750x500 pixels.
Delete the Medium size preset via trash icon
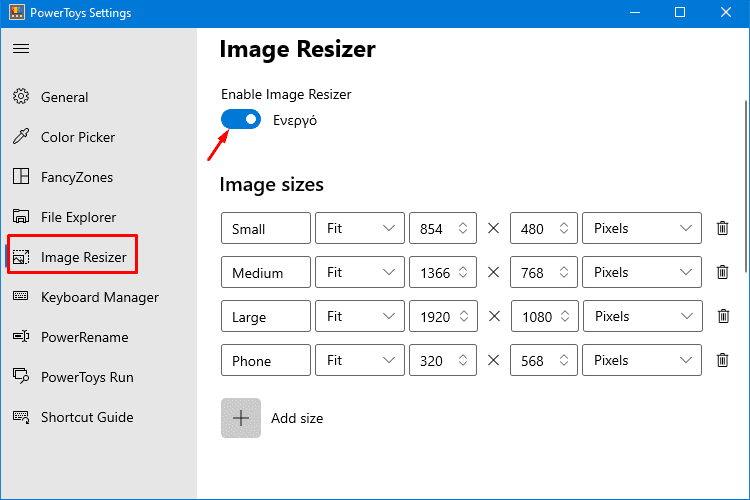pos(722,272)
